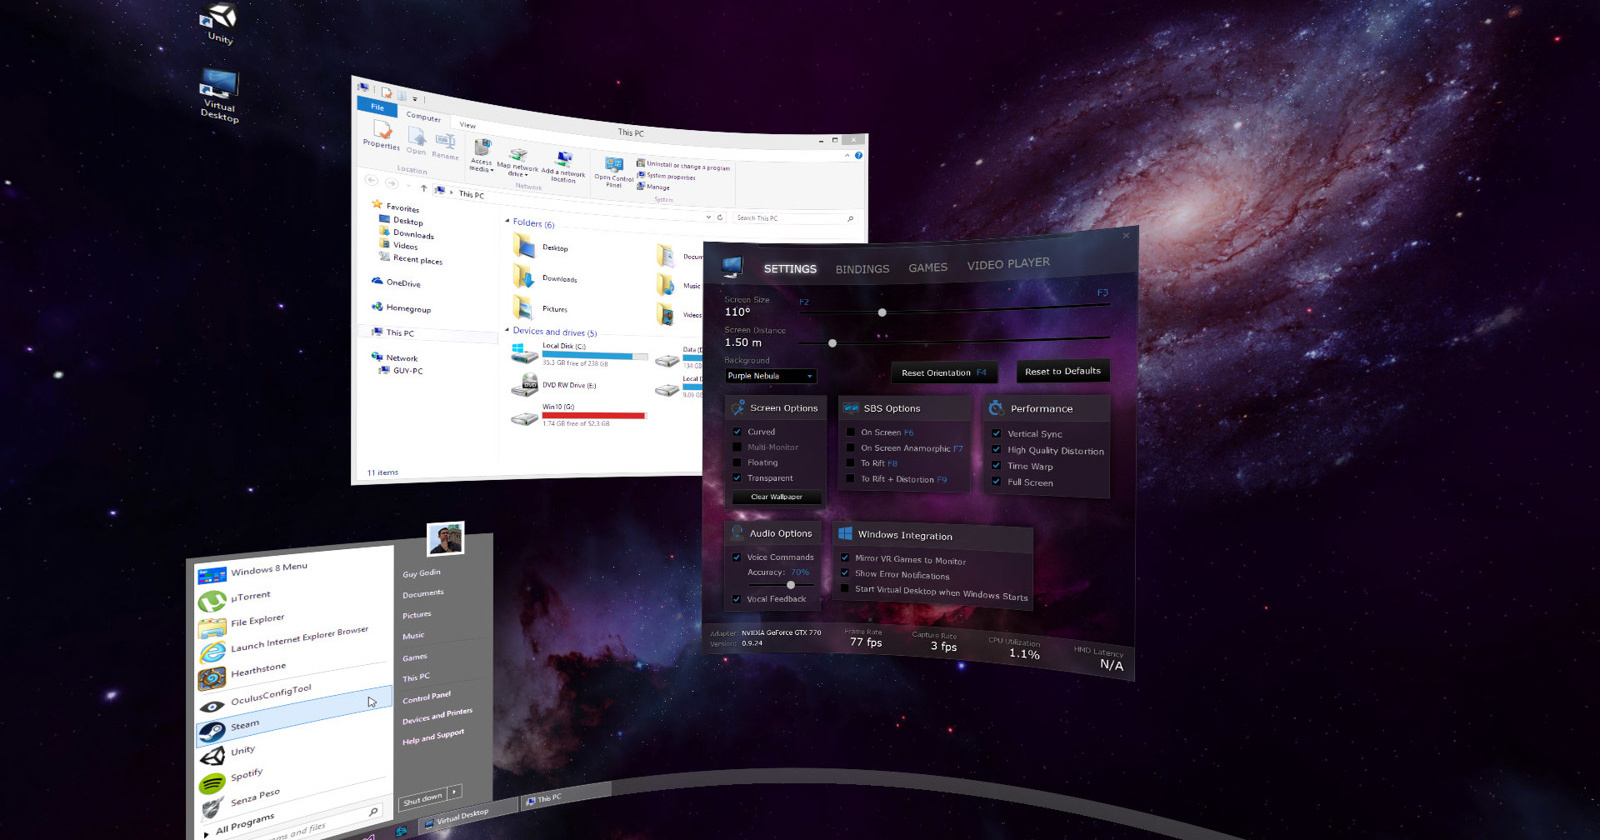Open the Explorer address bar history dropdown
Screen dimensions: 1600x840
point(709,216)
